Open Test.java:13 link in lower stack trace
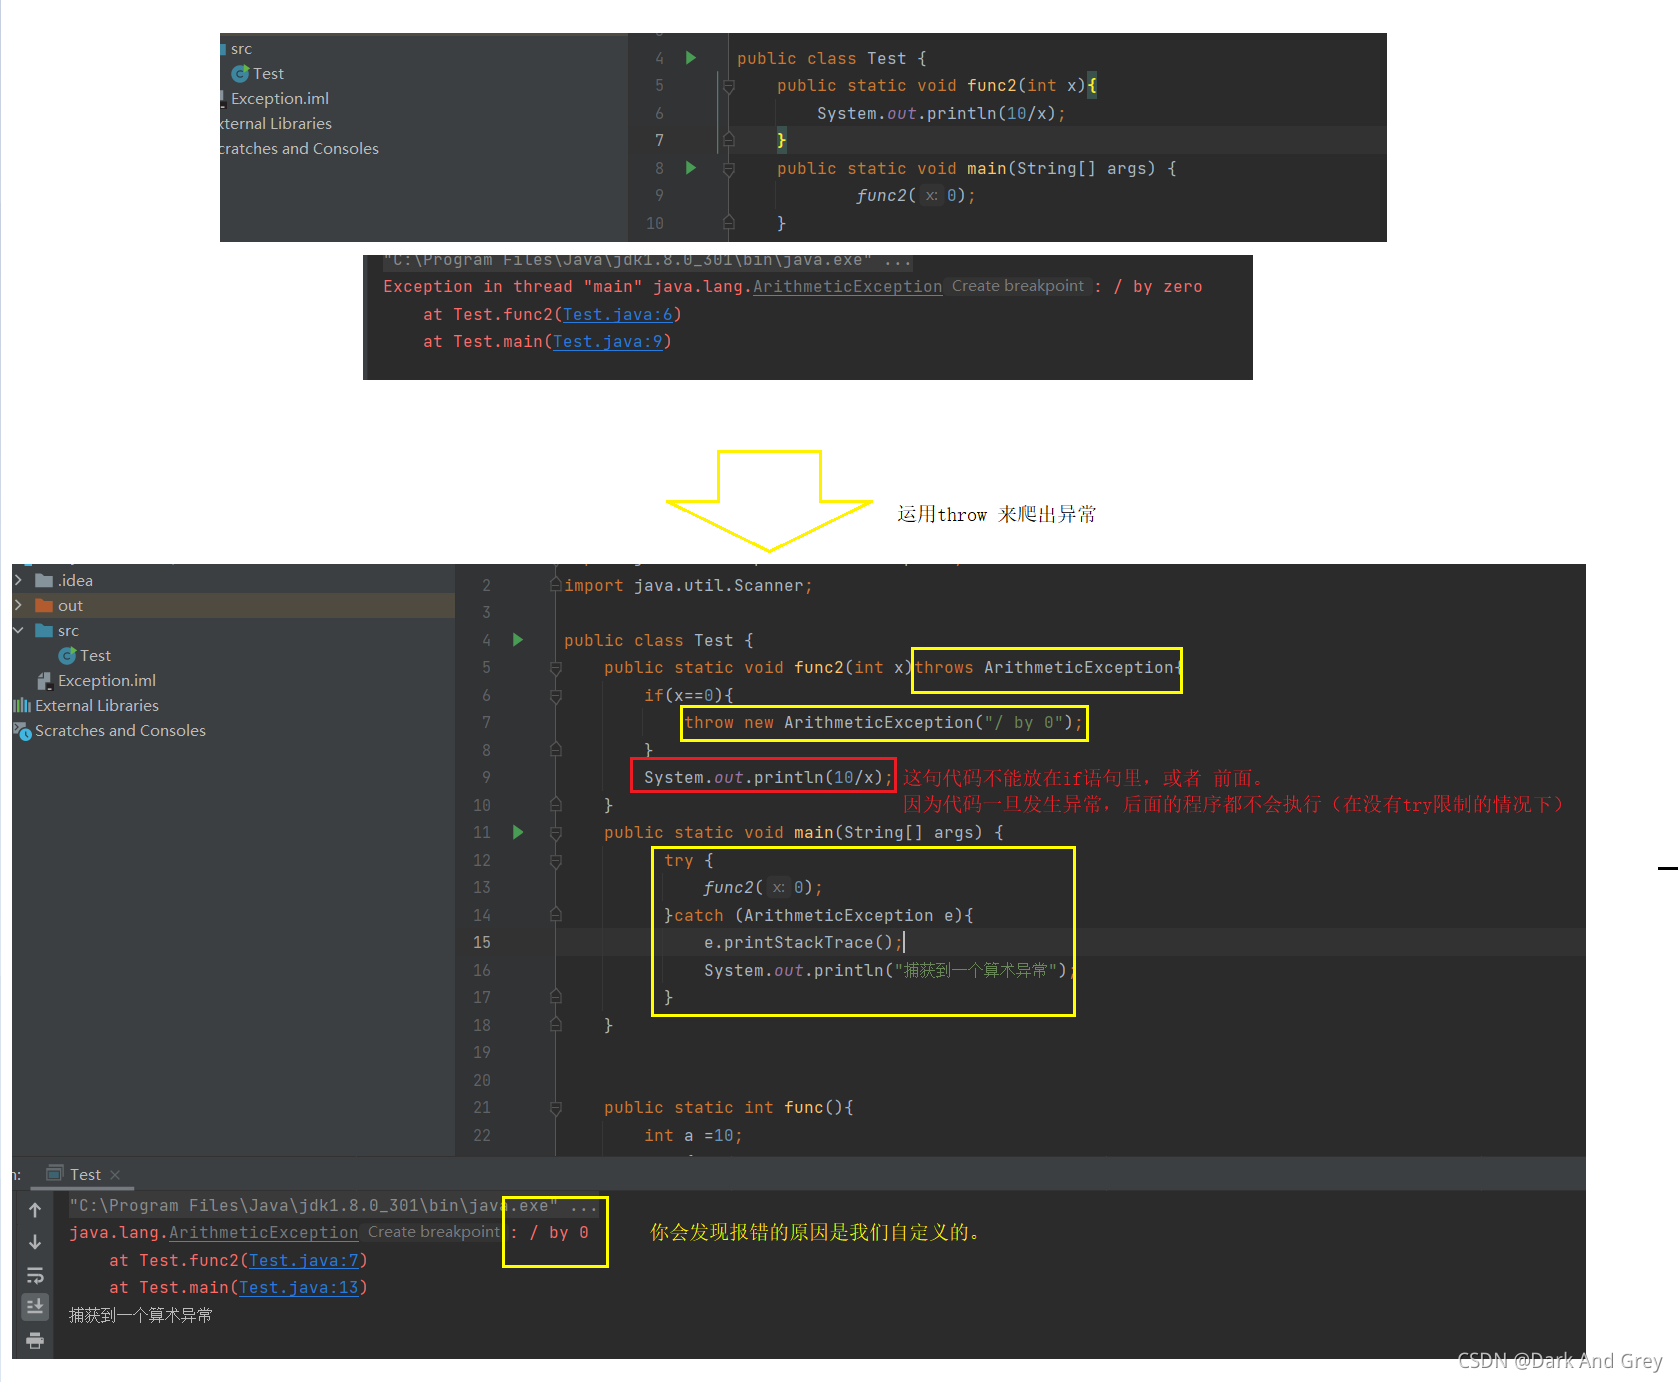 299,1287
